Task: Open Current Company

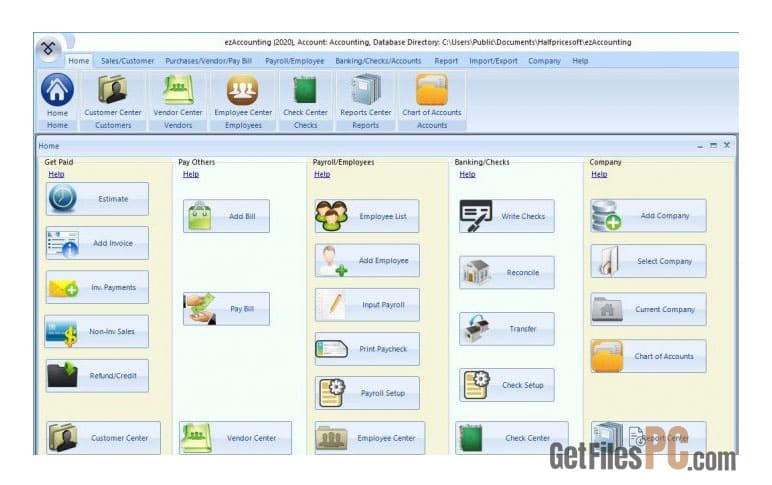Action: [648, 309]
